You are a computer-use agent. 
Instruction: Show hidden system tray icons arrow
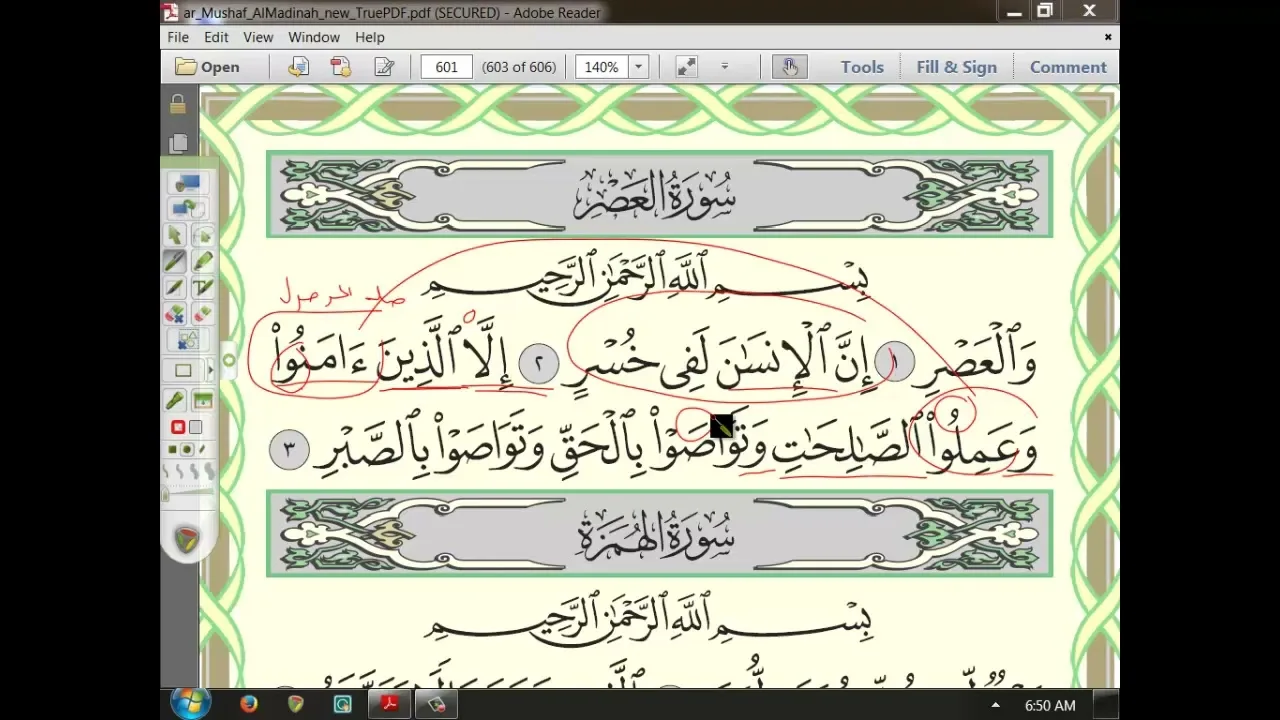(995, 705)
